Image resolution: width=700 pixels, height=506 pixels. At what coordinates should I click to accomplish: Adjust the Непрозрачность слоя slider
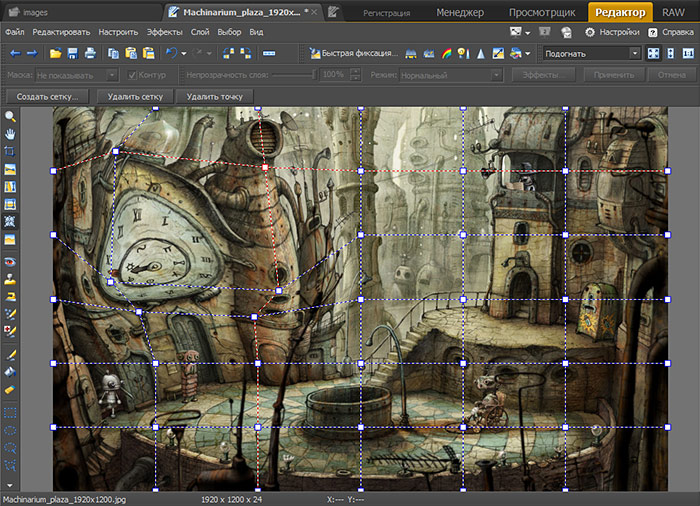294,75
